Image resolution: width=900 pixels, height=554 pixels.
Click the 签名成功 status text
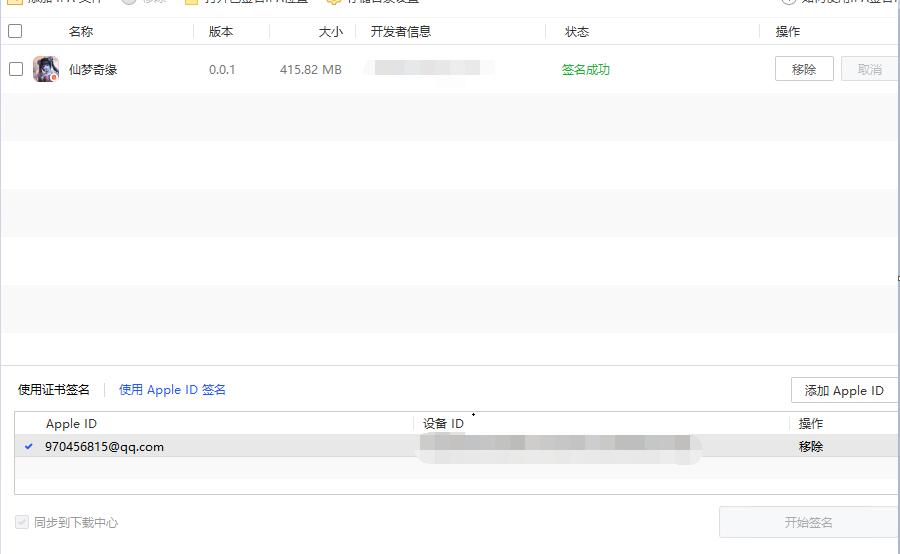click(585, 70)
